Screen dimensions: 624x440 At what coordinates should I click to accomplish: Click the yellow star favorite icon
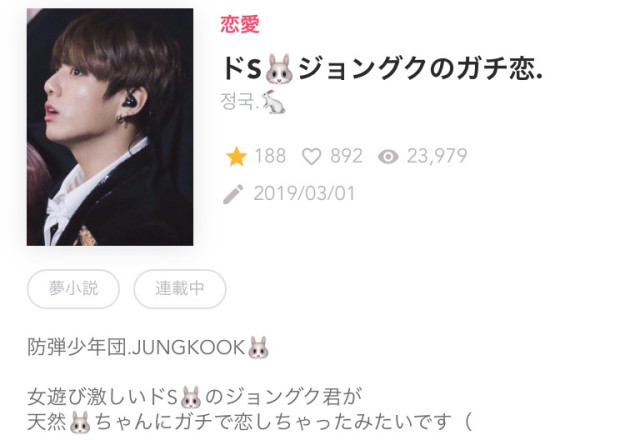236,156
